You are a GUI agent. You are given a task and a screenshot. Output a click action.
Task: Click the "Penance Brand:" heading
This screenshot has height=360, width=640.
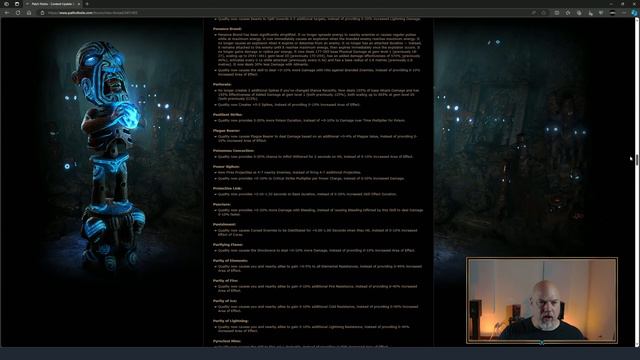tap(227, 29)
